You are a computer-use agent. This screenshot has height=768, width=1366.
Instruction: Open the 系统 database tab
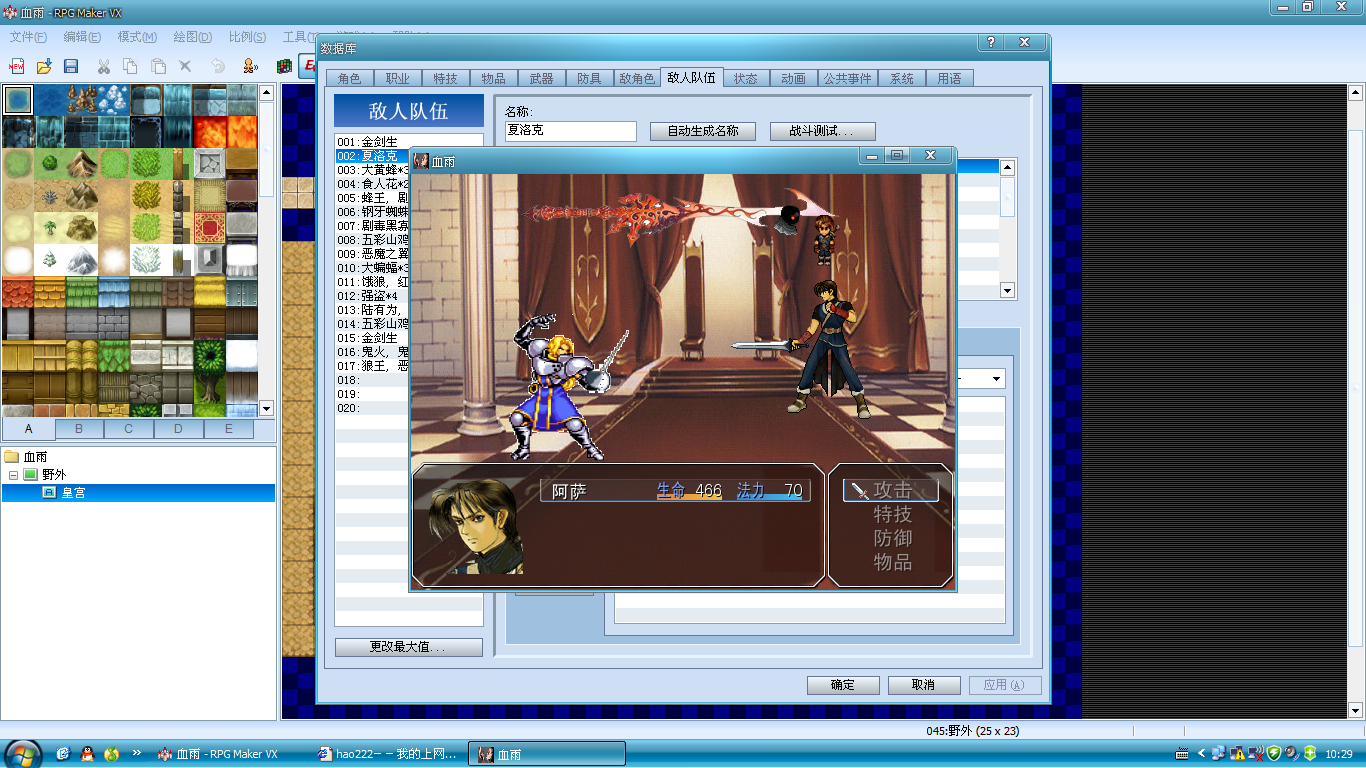tap(901, 78)
